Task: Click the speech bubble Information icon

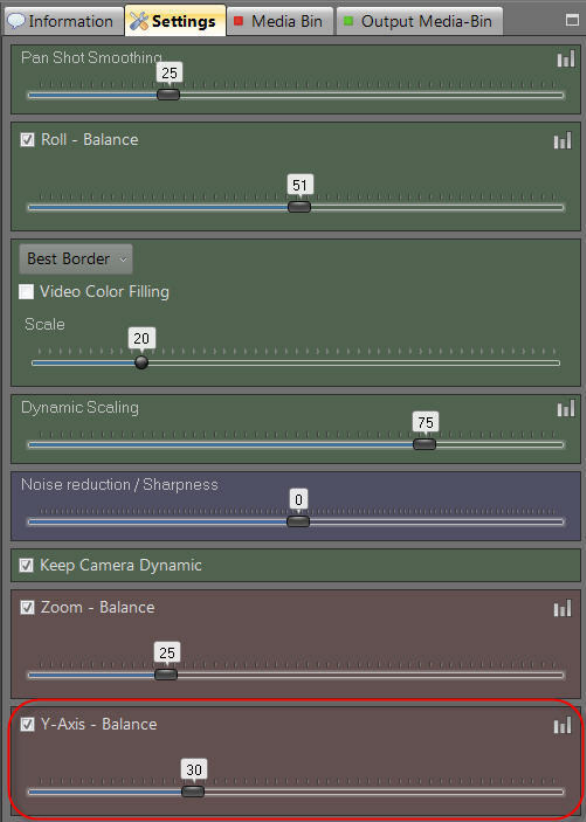Action: point(16,21)
